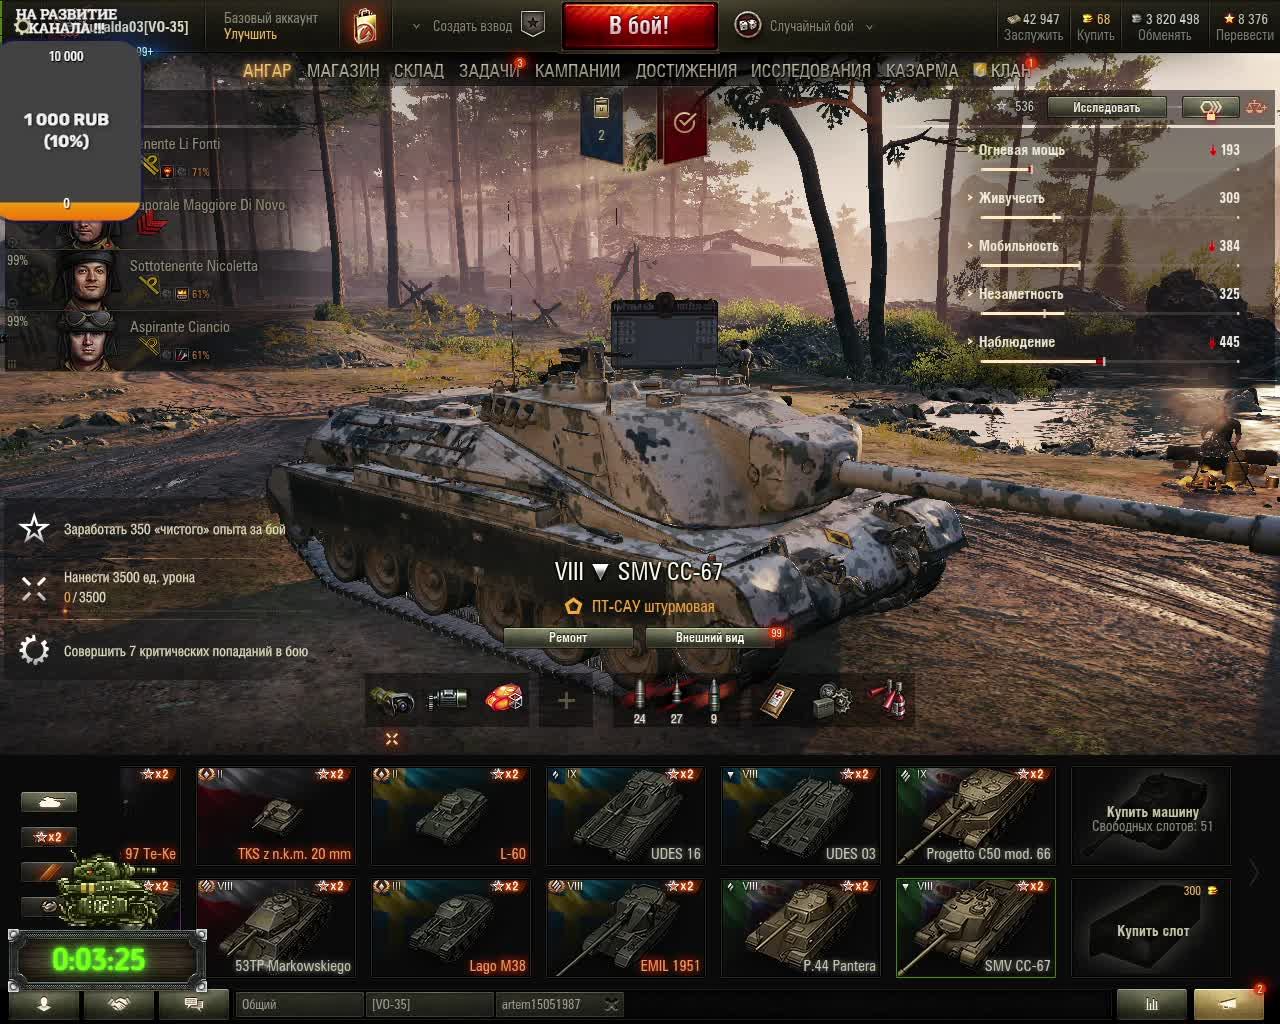Toggle the tank-type carousel filter
This screenshot has height=1024, width=1280.
pyautogui.click(x=49, y=802)
